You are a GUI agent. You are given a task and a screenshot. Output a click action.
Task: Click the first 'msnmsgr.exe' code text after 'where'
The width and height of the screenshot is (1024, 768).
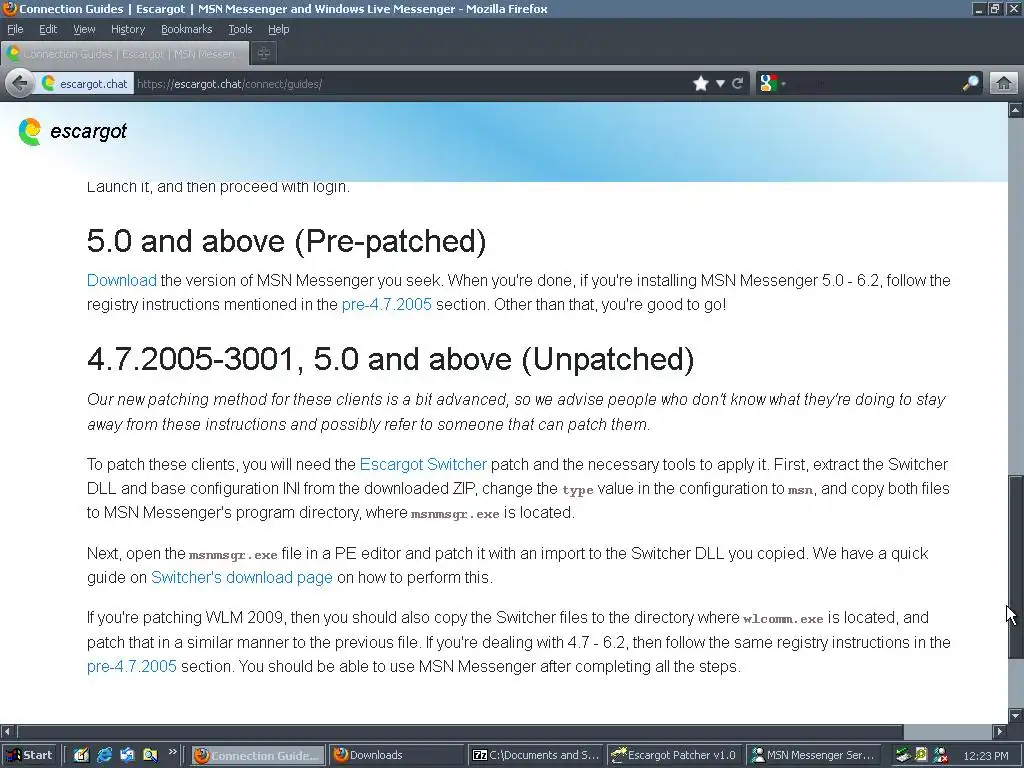coord(455,514)
